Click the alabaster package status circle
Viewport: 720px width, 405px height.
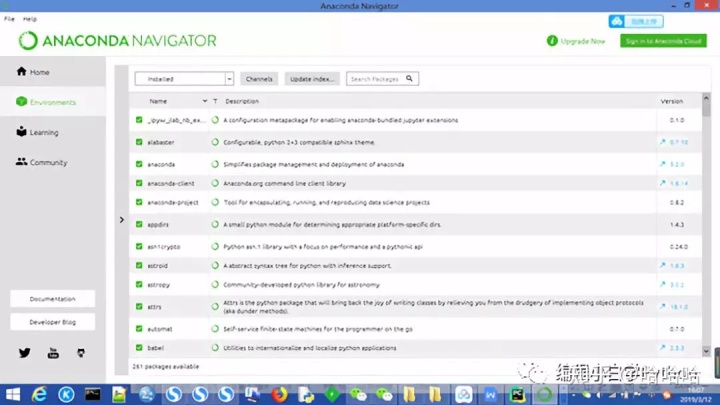(x=215, y=142)
